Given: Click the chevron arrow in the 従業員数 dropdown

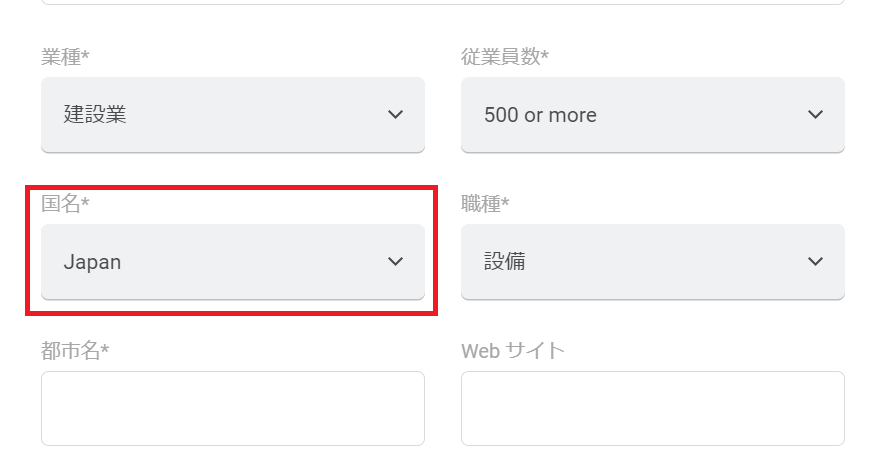Looking at the screenshot, I should point(815,114).
